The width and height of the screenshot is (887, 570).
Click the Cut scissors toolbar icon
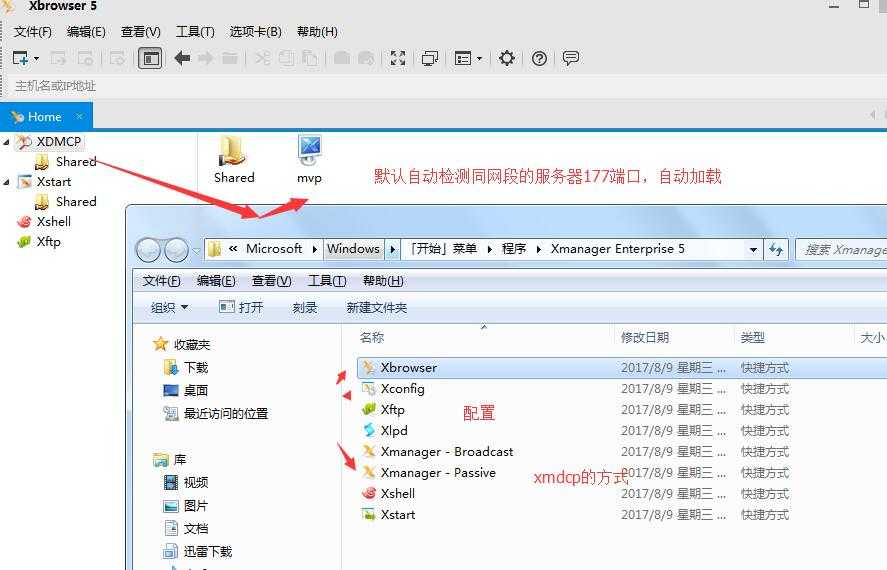262,58
